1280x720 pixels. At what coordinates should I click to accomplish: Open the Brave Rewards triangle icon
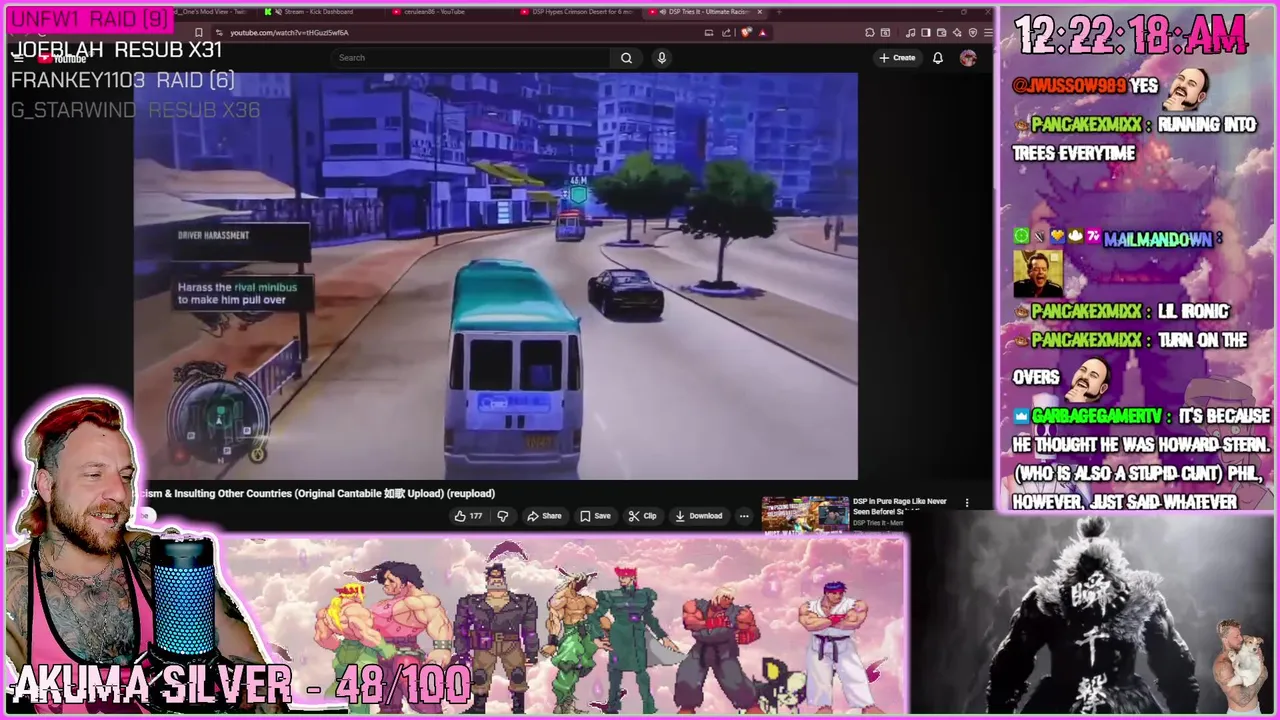tap(762, 33)
